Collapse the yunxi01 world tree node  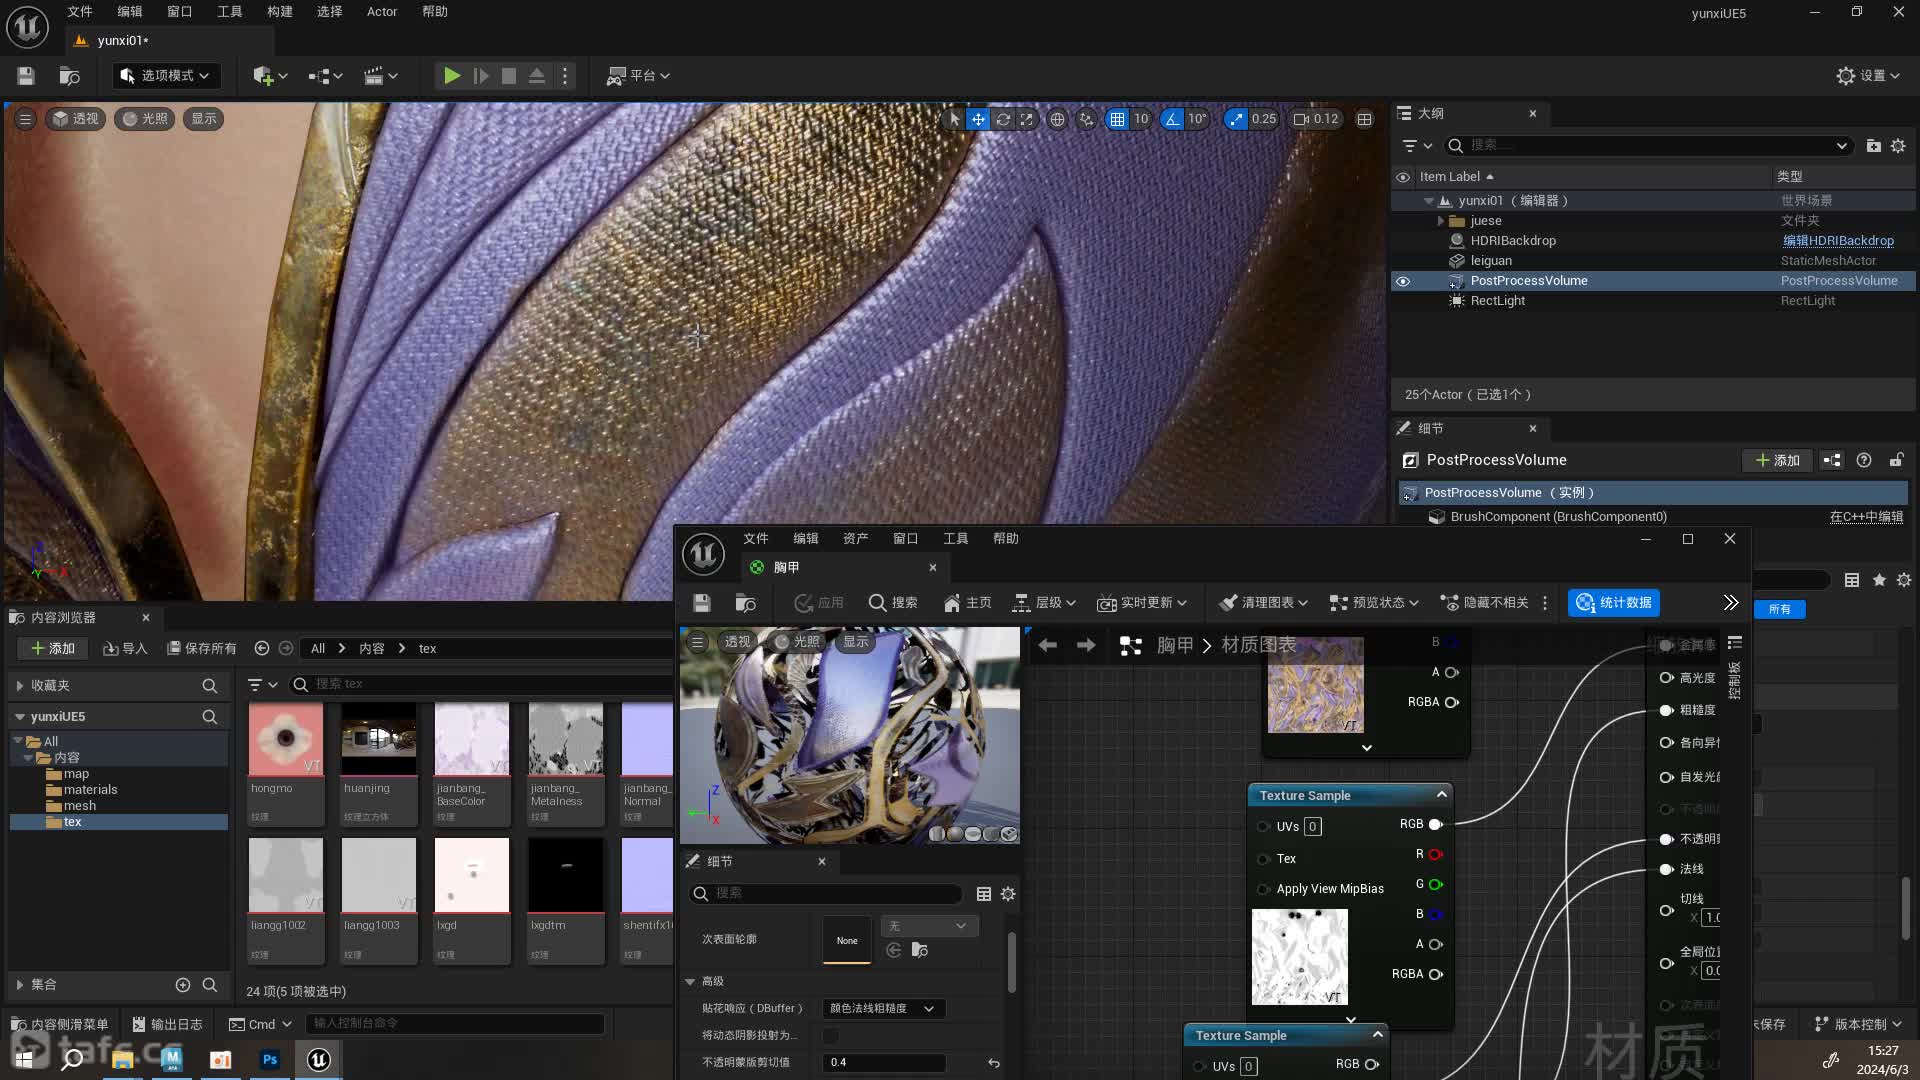point(1429,201)
